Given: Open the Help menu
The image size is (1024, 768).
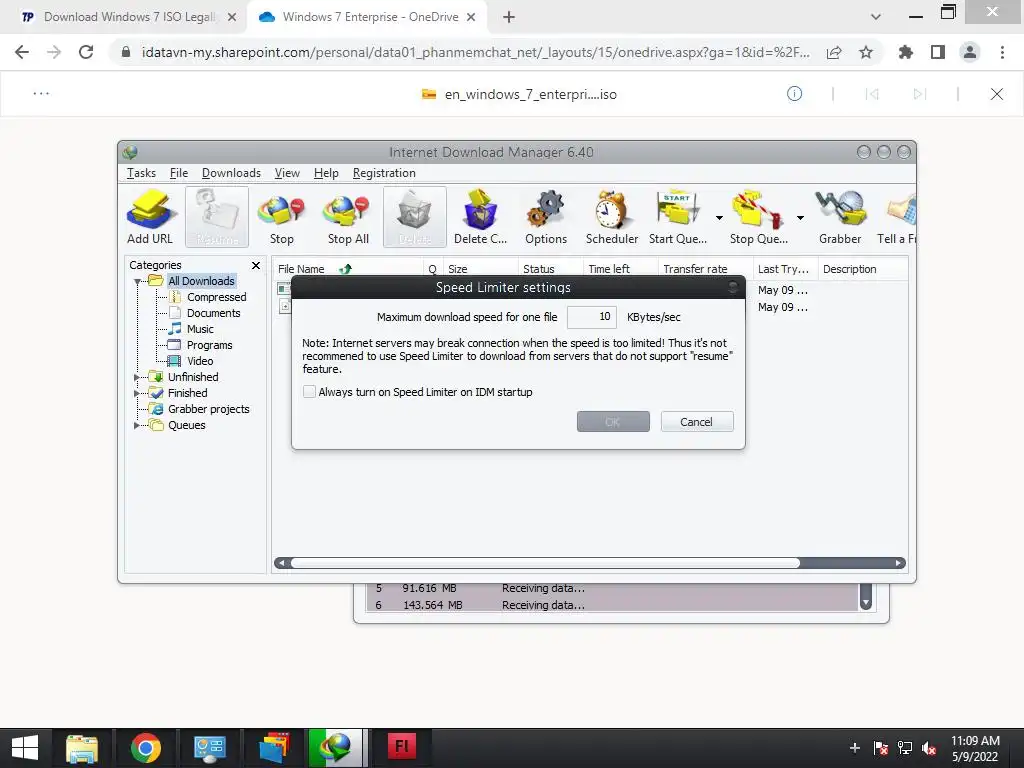Looking at the screenshot, I should click(326, 173).
